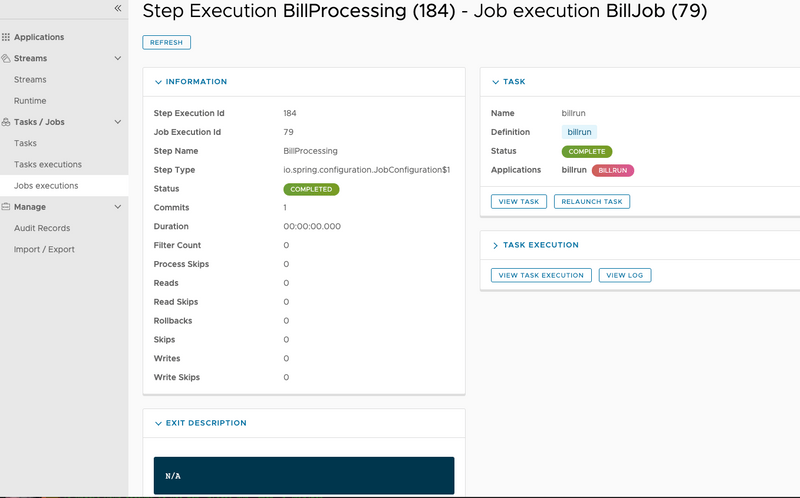800x498 pixels.
Task: Open Audit Records page
Action: (42, 228)
